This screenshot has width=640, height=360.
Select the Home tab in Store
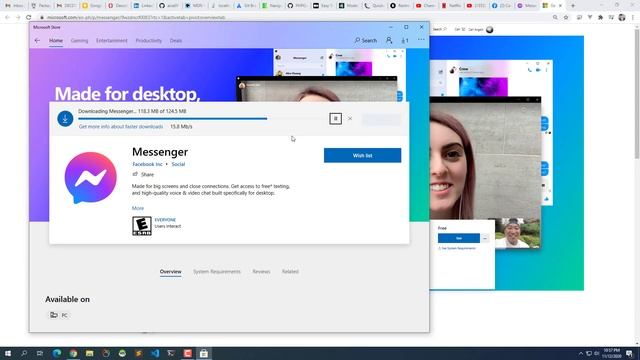56,40
